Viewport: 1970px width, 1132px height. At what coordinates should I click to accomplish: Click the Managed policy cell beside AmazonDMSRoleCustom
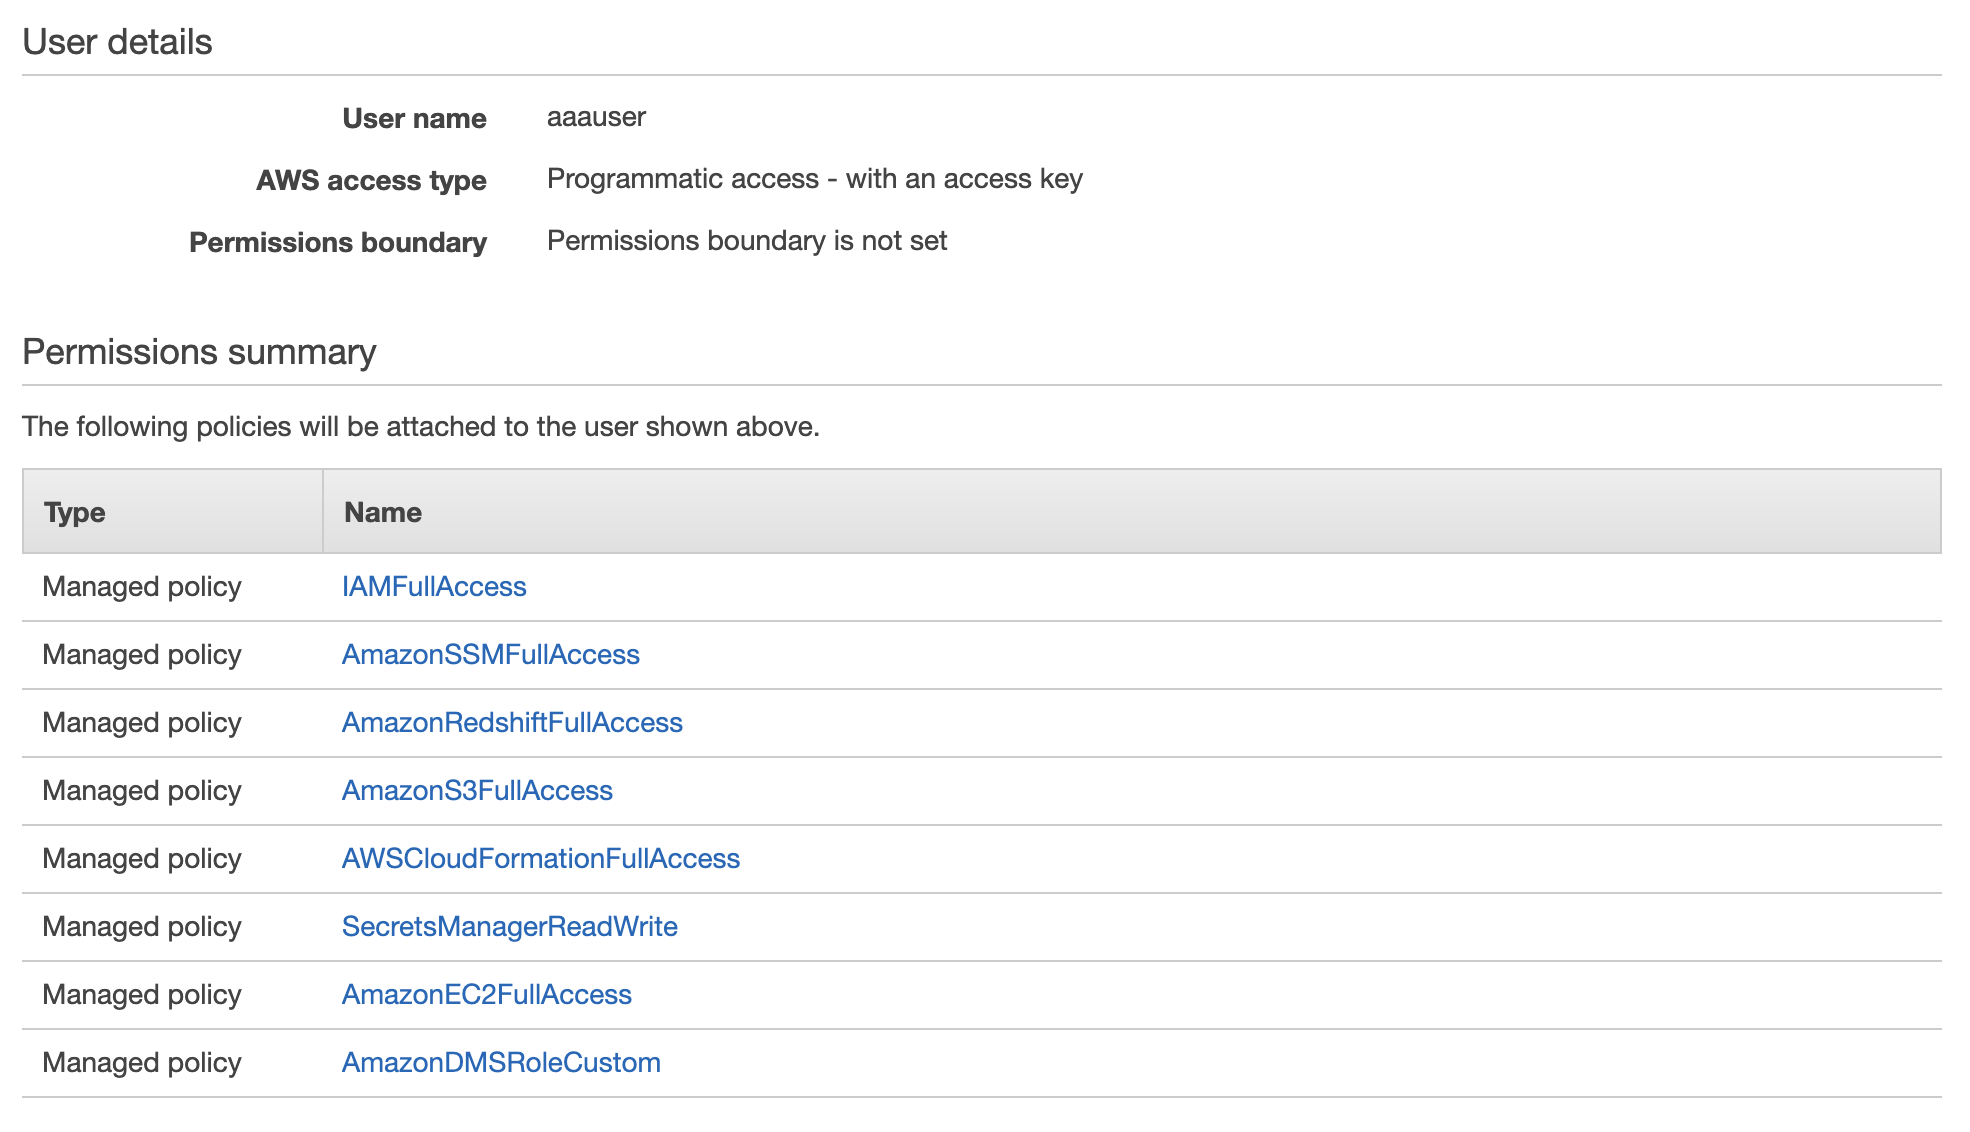click(x=142, y=1063)
